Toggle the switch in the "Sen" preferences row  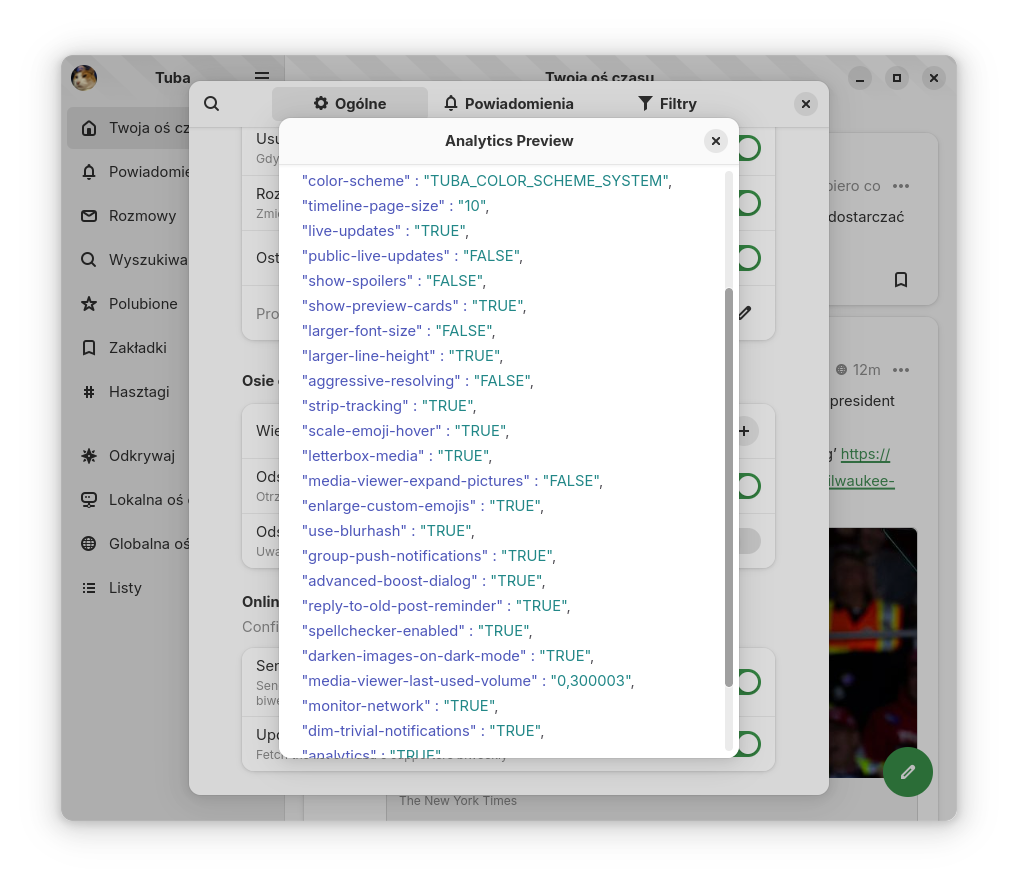coord(748,682)
